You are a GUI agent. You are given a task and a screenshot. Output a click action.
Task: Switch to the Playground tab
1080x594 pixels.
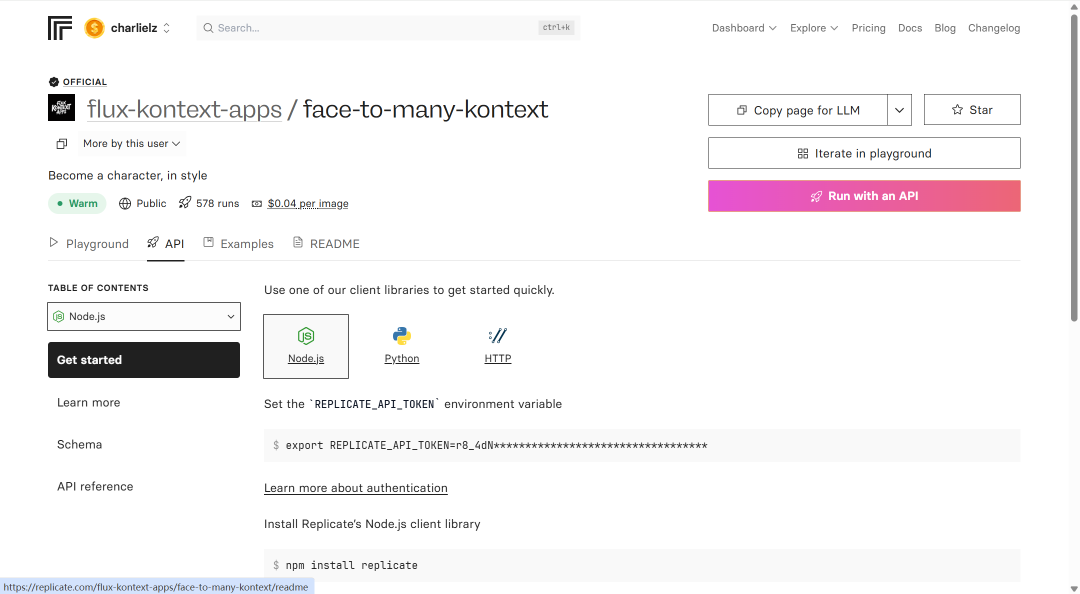point(88,243)
